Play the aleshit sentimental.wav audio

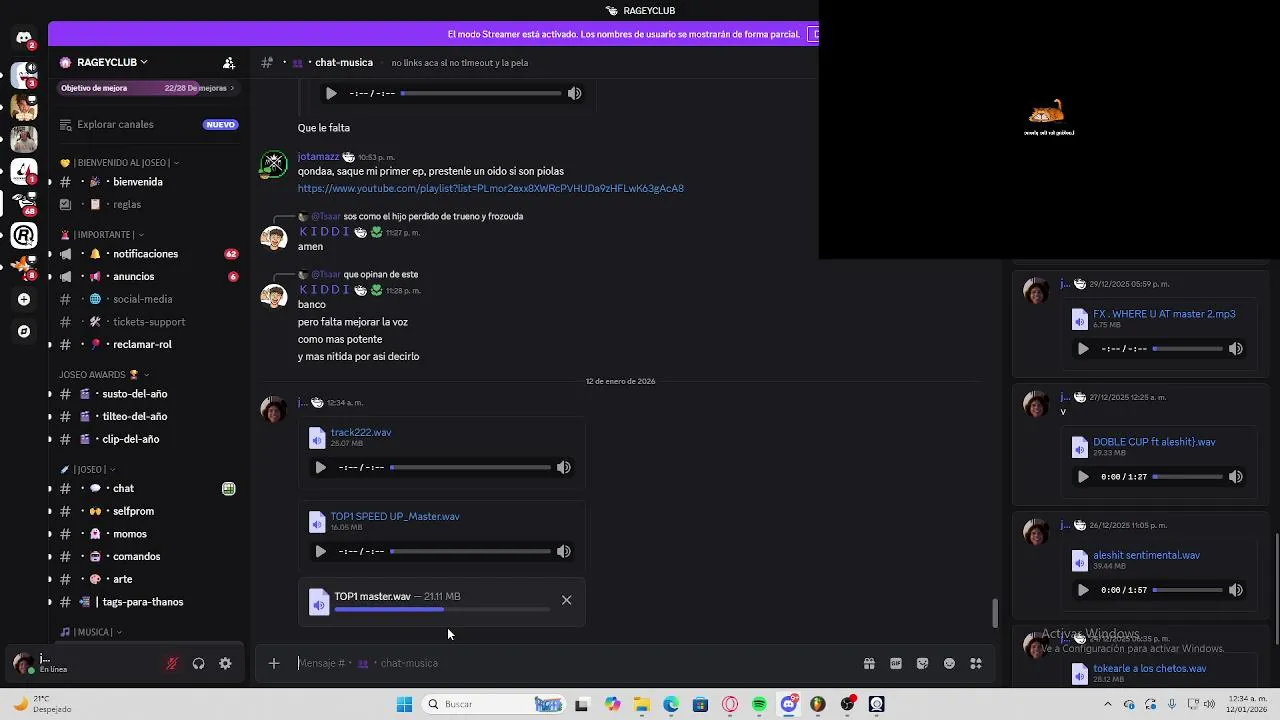[x=1083, y=590]
